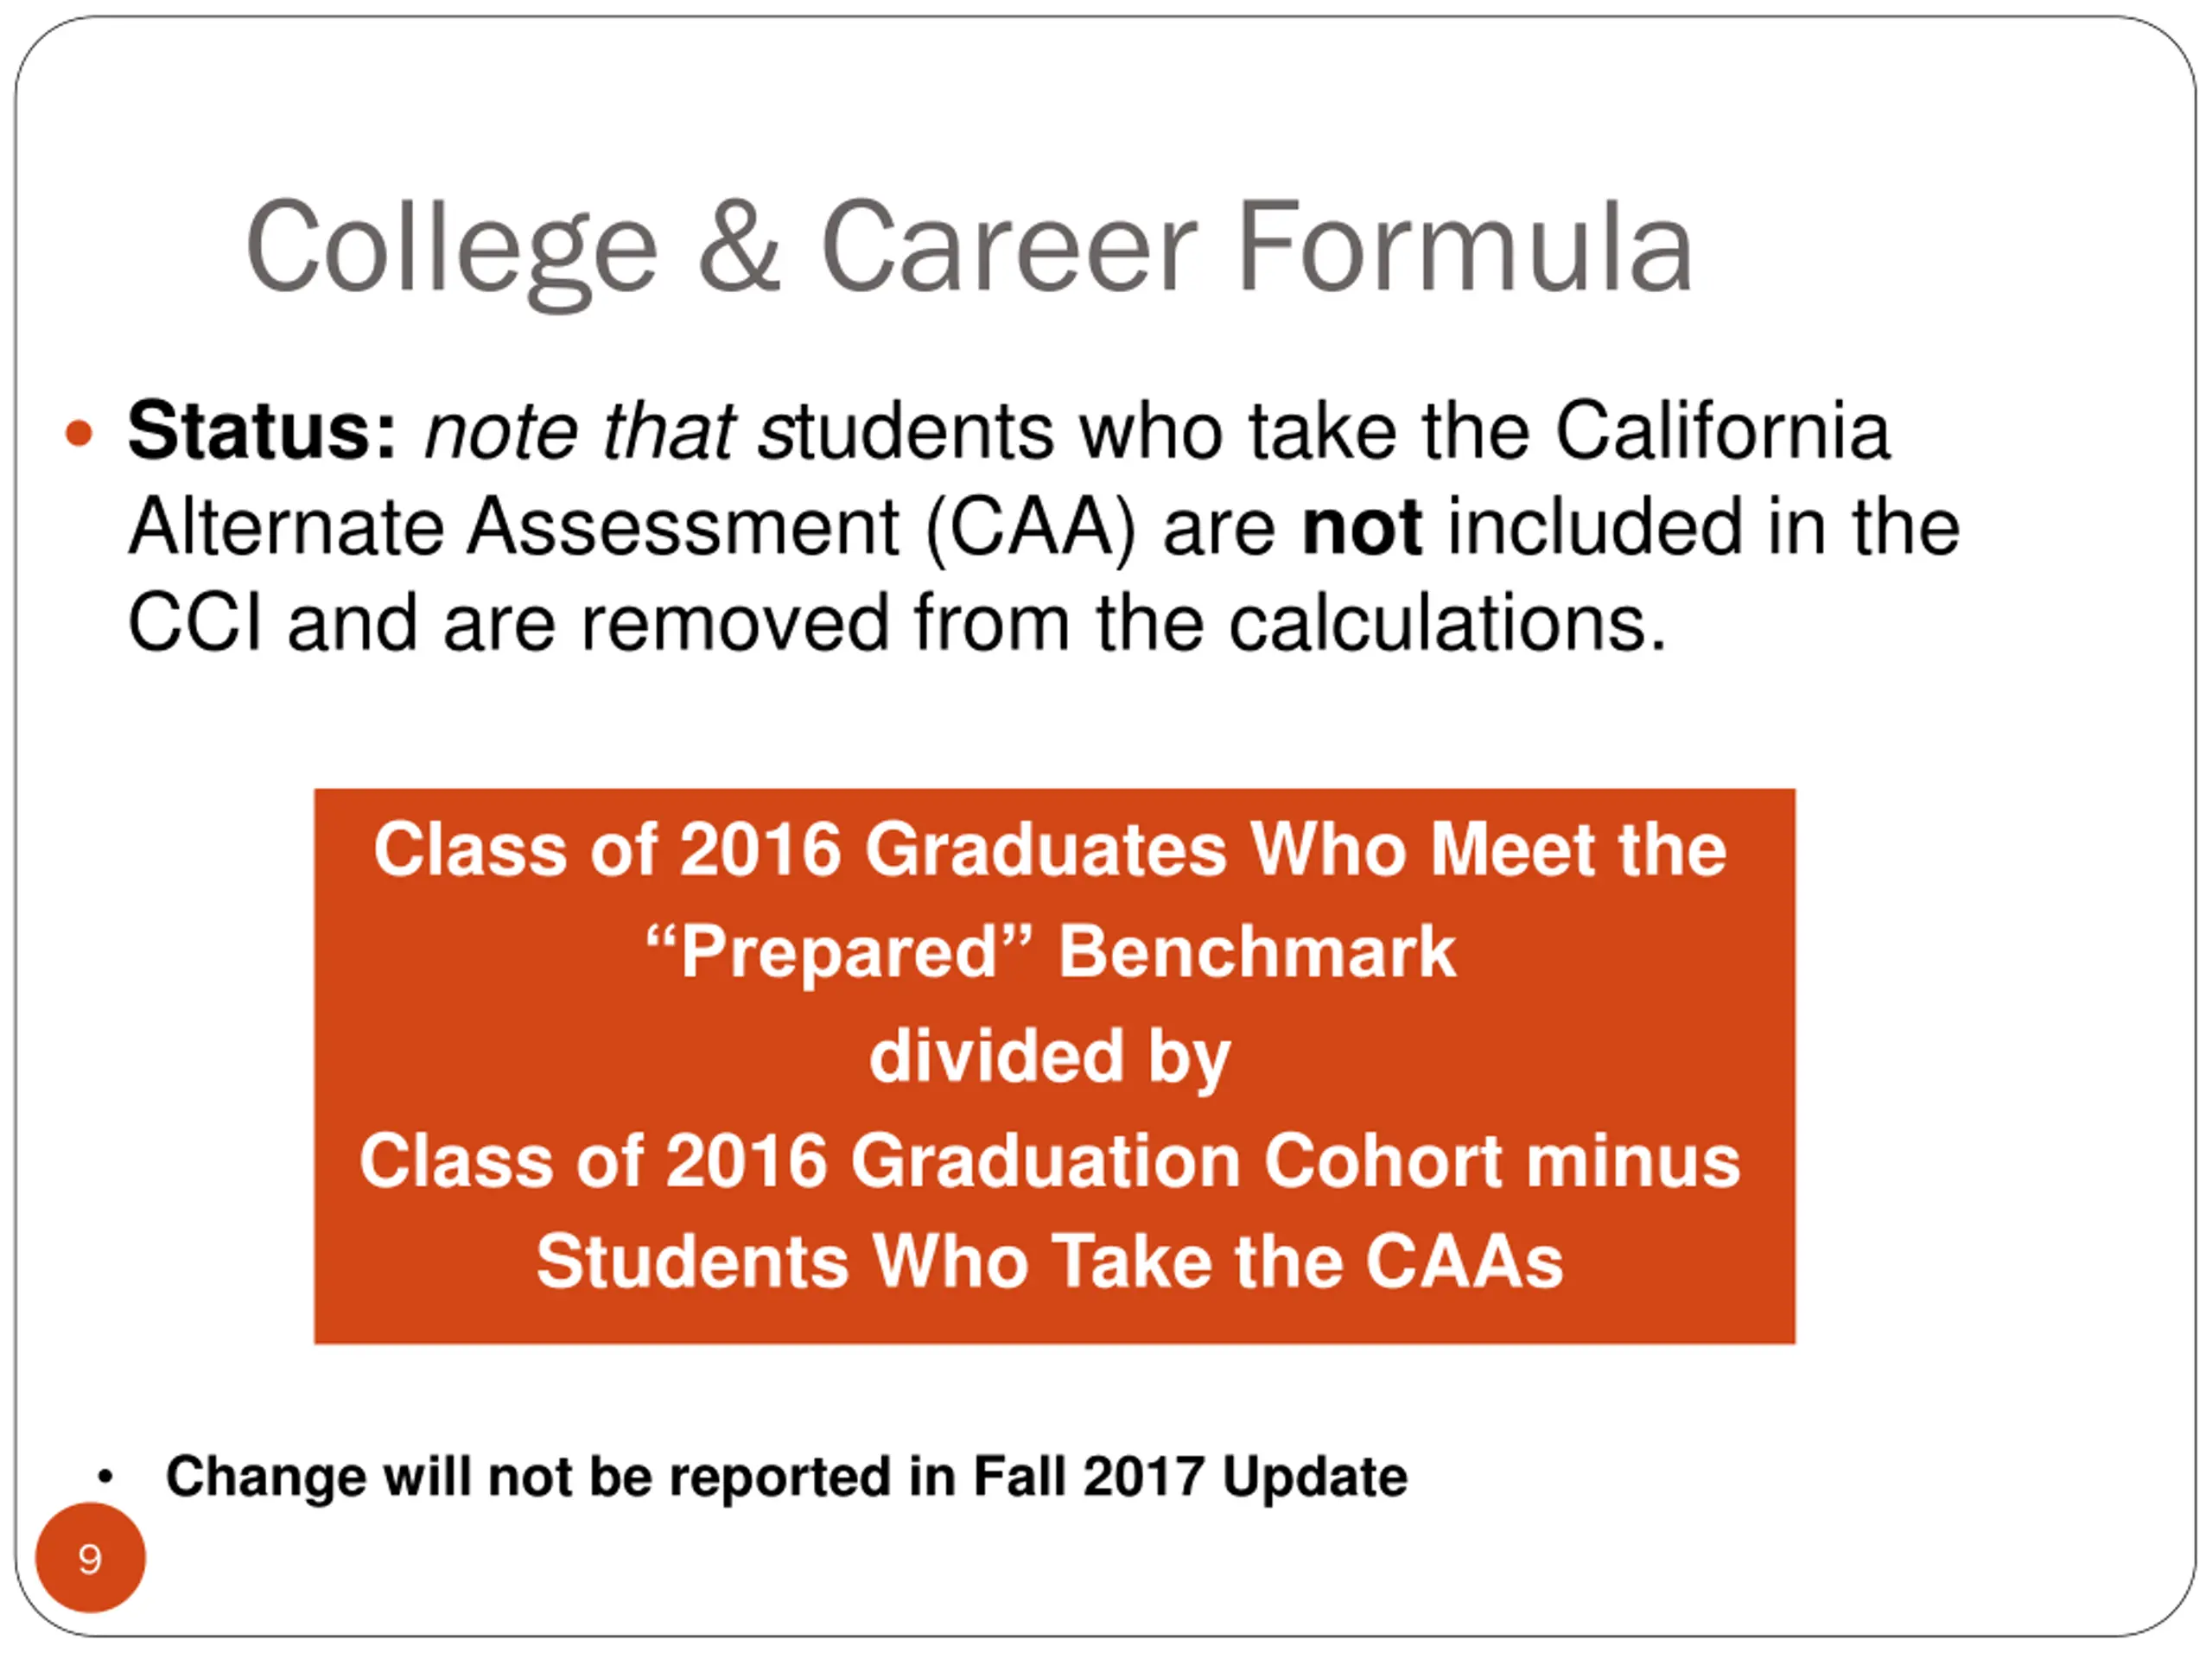The image size is (2212, 1659).
Task: Click the words Alternate Assessment
Action: pos(514,527)
